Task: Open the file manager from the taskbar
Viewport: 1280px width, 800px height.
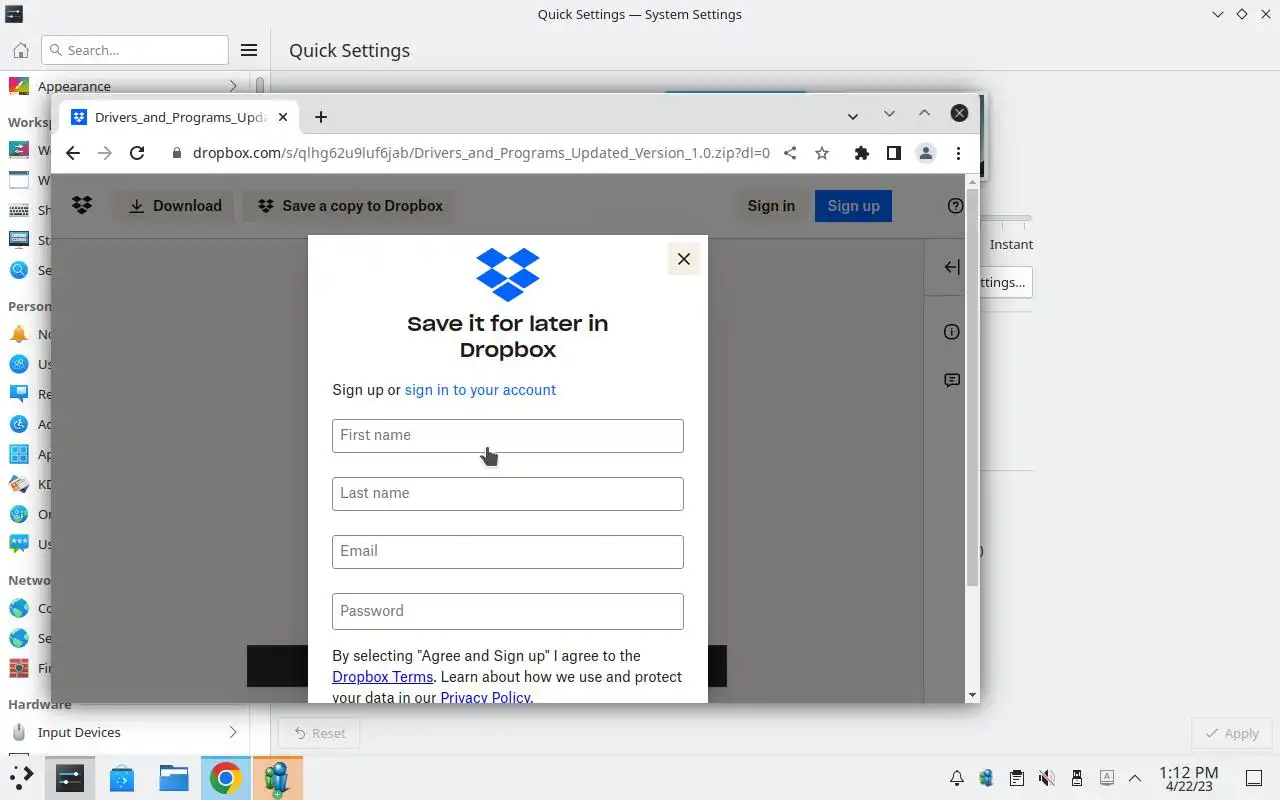Action: tap(174, 777)
